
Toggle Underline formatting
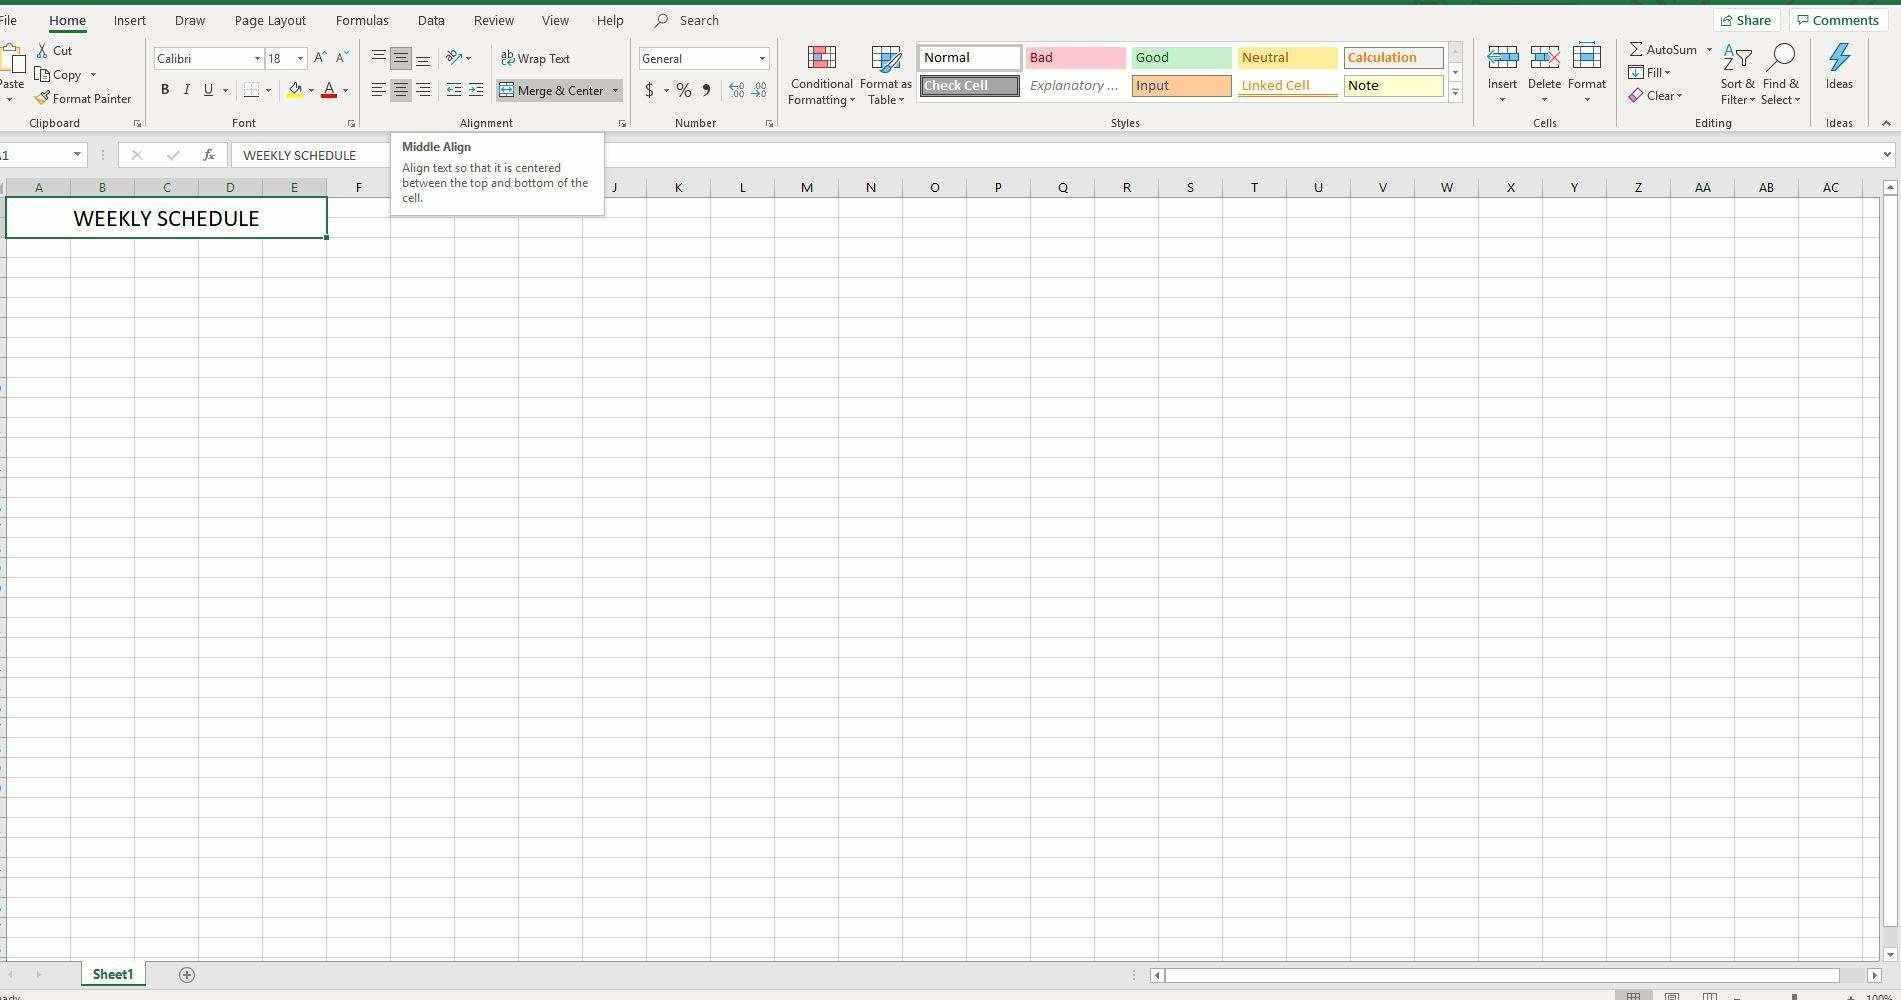(208, 90)
